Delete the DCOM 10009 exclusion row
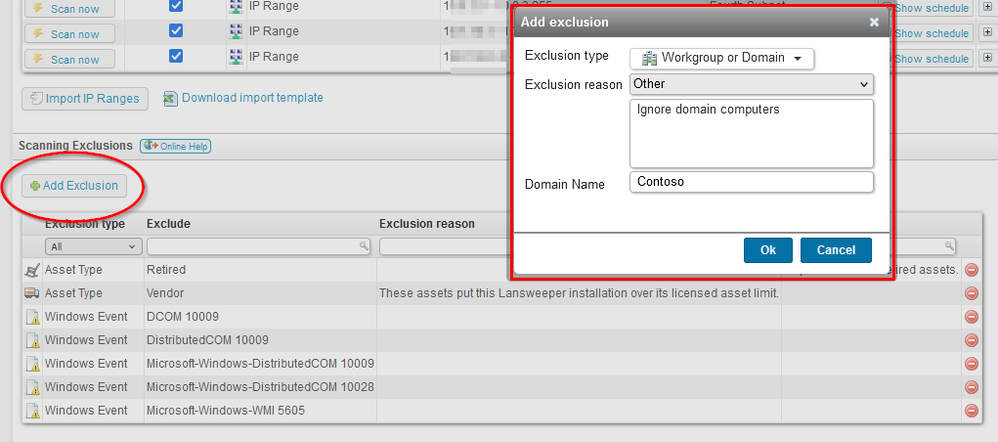 pyautogui.click(x=970, y=317)
